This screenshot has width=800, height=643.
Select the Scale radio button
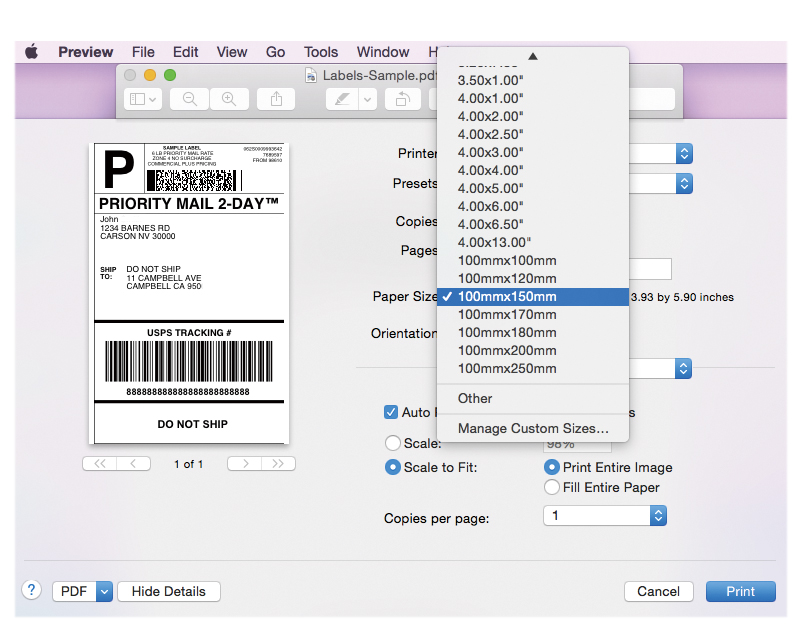tap(392, 443)
